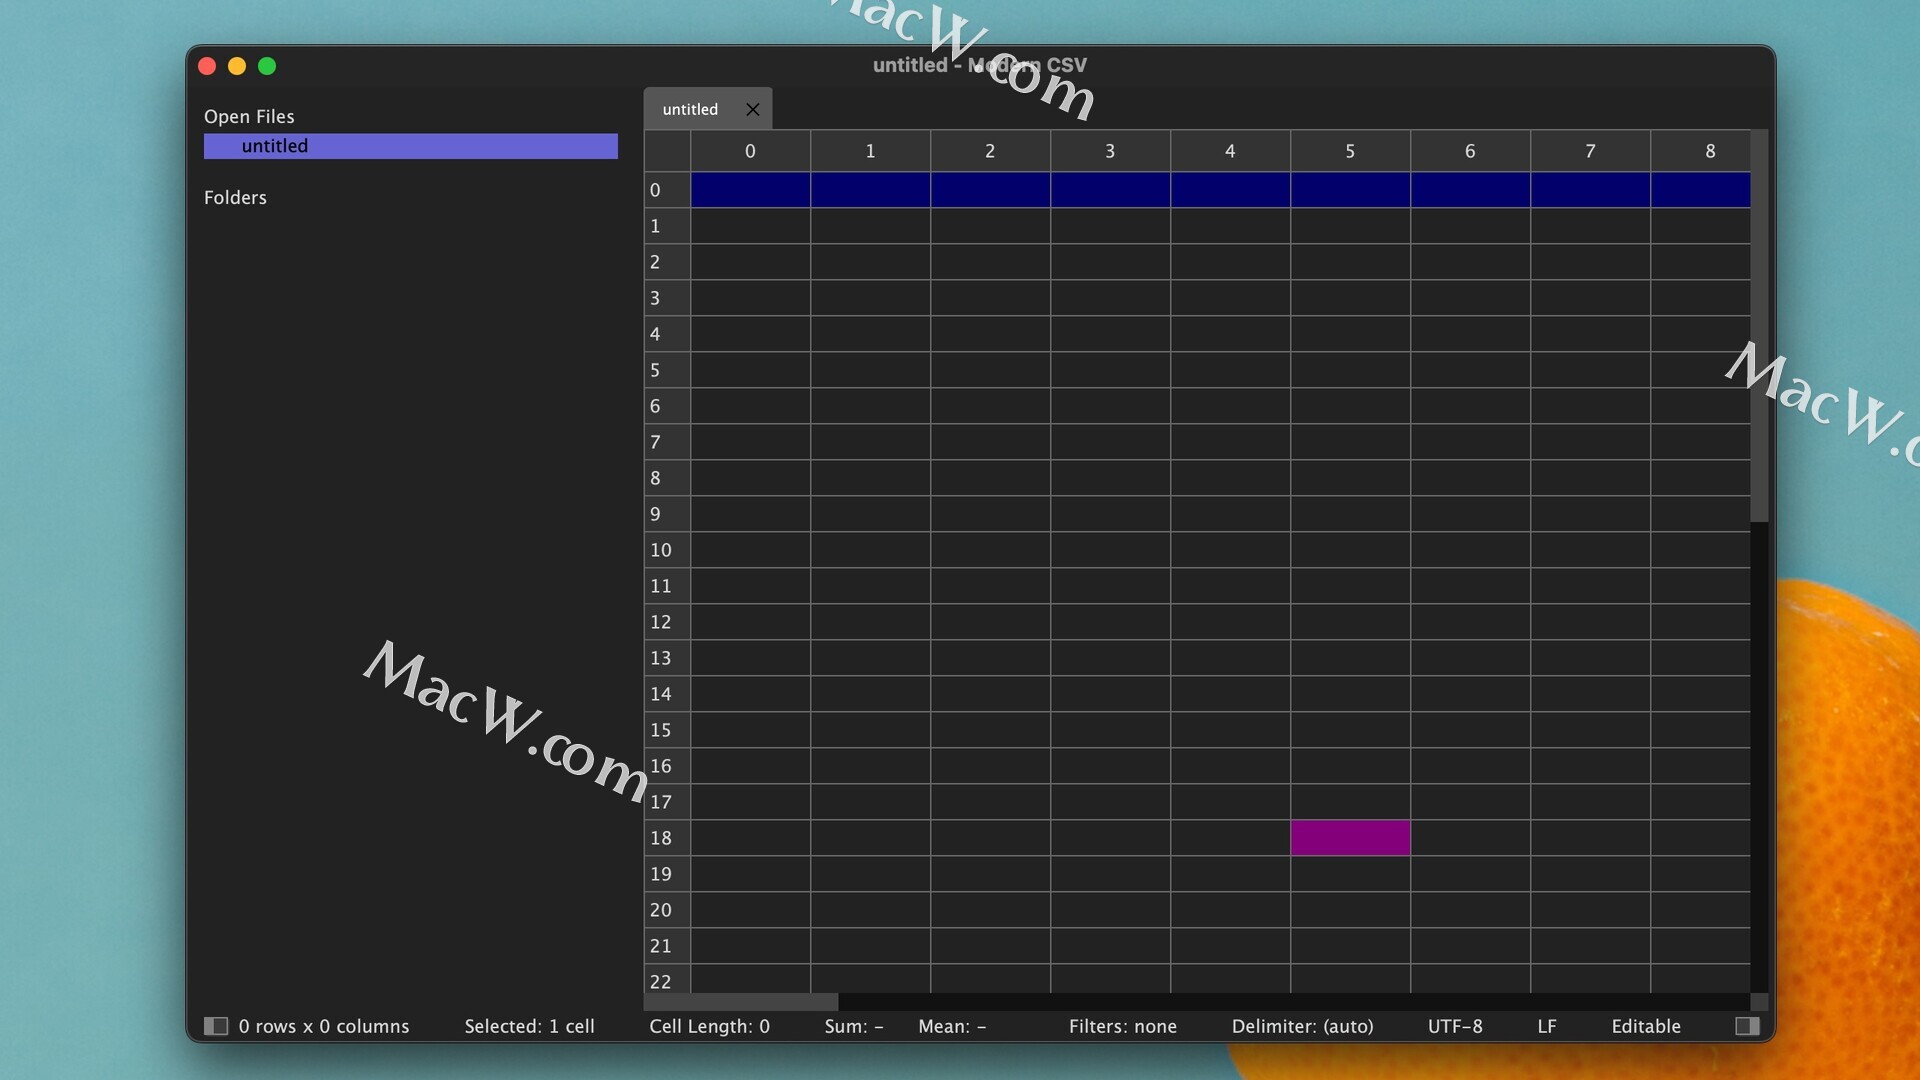Click the Open Files section label

coord(249,116)
